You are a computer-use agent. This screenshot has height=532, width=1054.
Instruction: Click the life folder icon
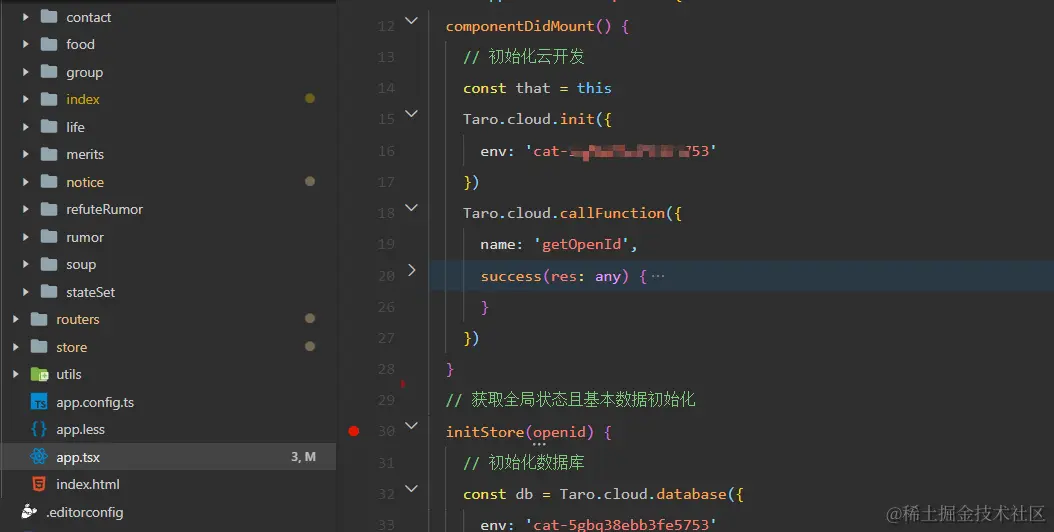tap(49, 126)
